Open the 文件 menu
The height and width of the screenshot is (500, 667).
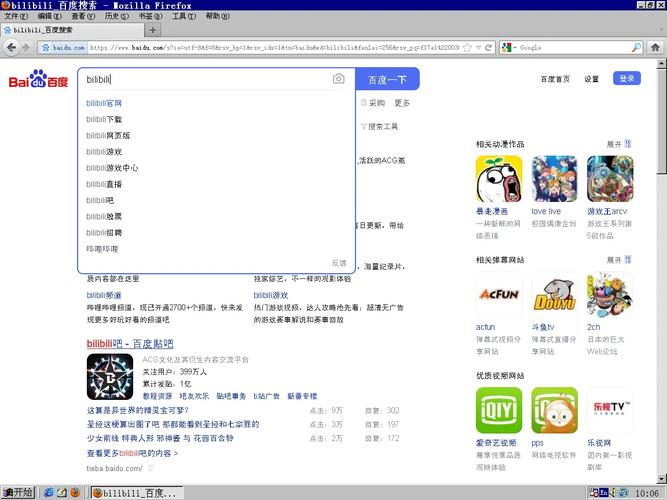point(16,16)
